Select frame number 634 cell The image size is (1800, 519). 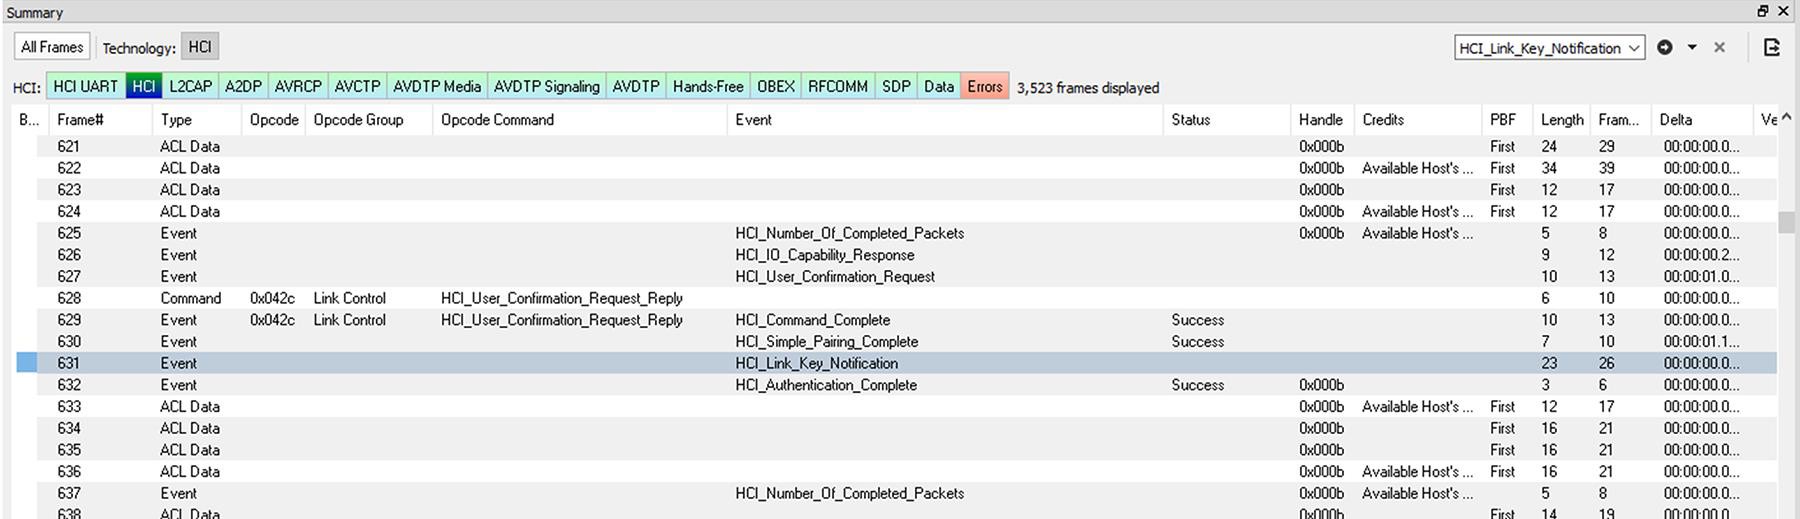68,428
